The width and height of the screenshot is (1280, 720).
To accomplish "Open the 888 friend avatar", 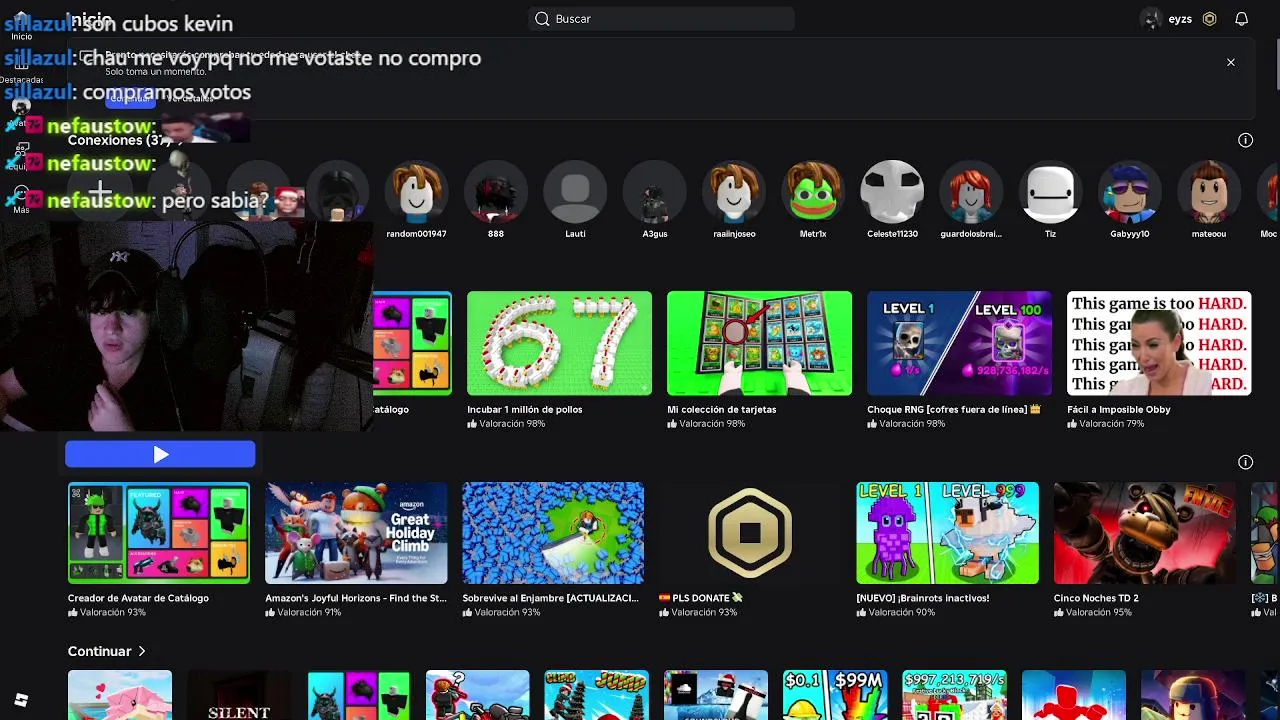I will (496, 191).
